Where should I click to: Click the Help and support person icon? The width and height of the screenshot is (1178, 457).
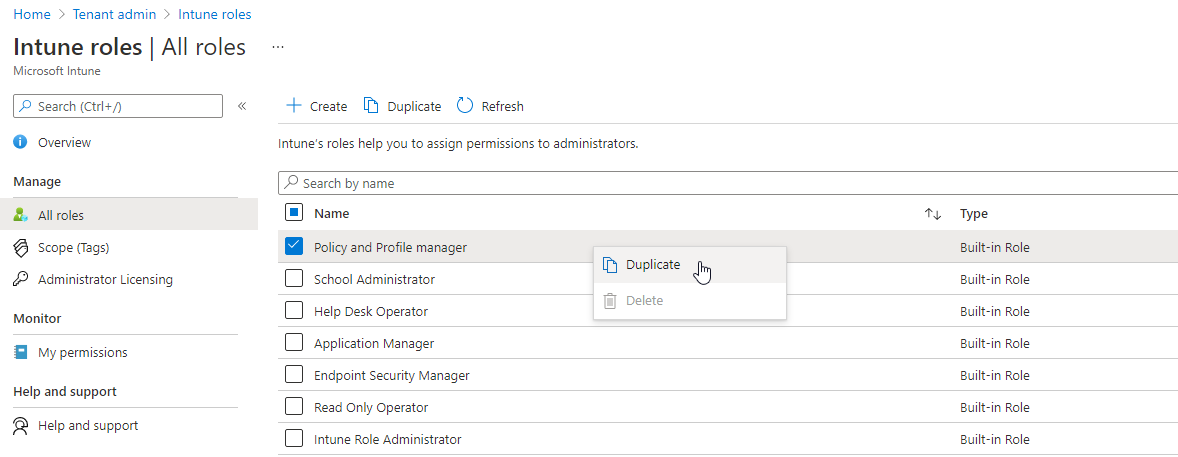coord(20,426)
